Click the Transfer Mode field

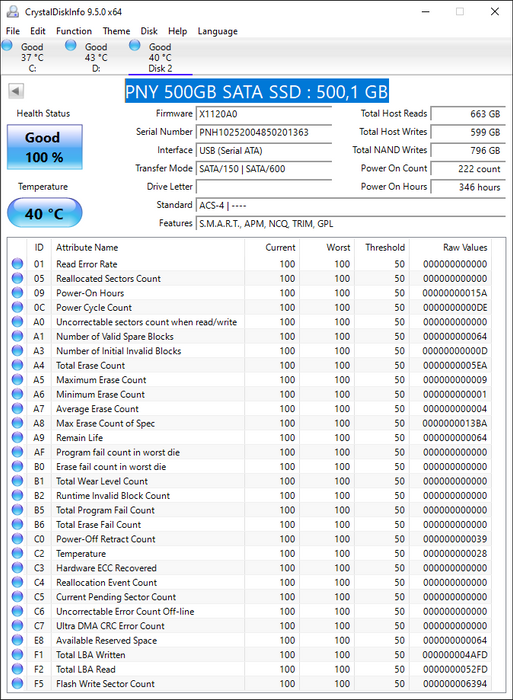coord(264,168)
